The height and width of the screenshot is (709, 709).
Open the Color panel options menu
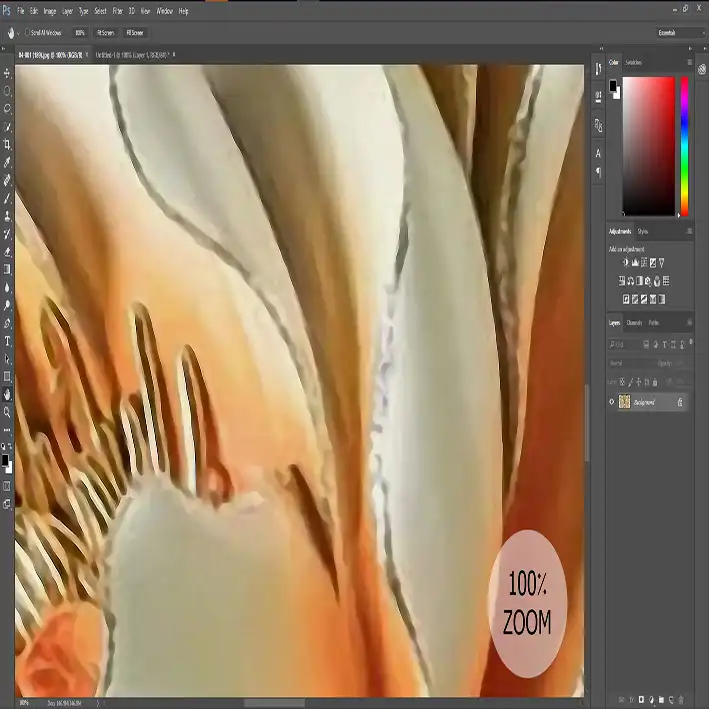[x=689, y=62]
